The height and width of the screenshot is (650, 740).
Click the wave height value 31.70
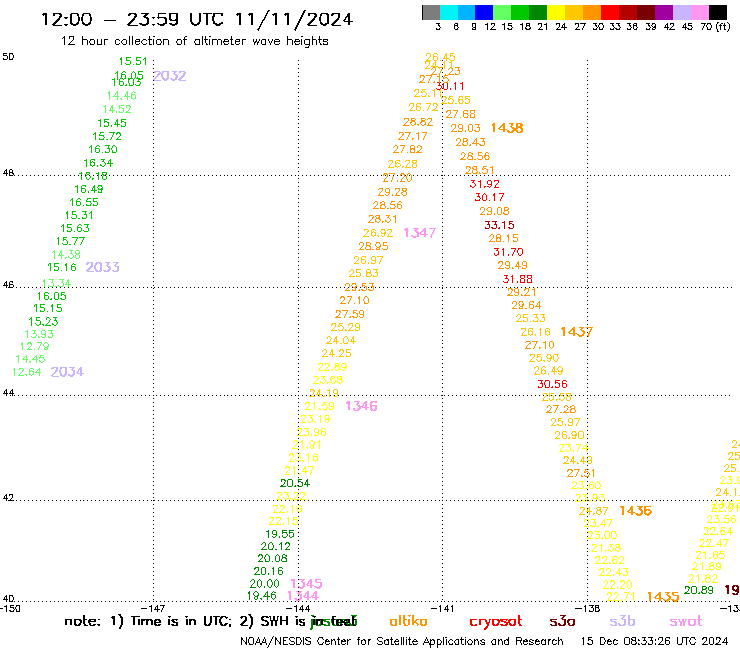[508, 252]
